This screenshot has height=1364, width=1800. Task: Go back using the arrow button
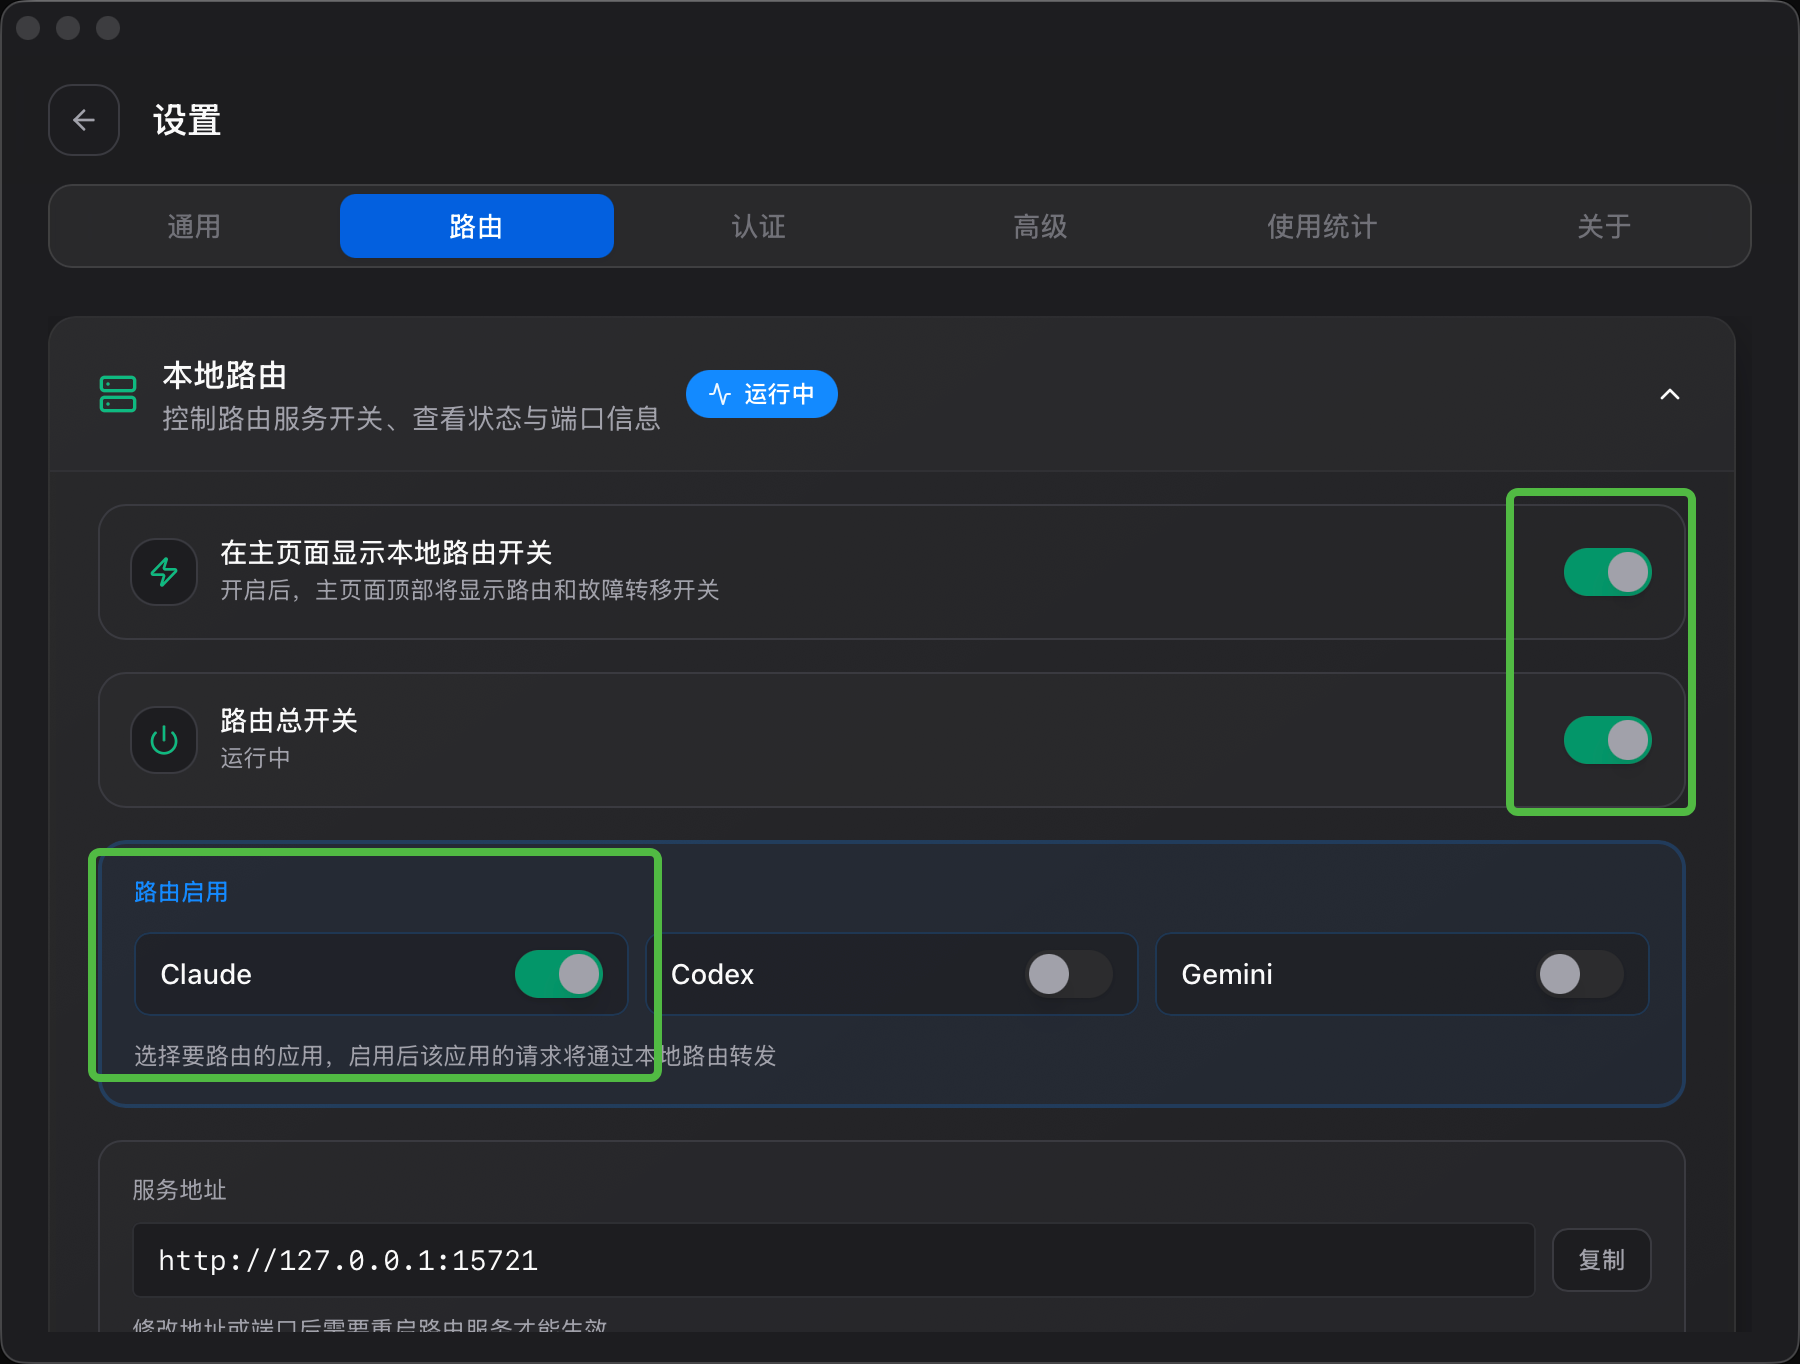84,120
